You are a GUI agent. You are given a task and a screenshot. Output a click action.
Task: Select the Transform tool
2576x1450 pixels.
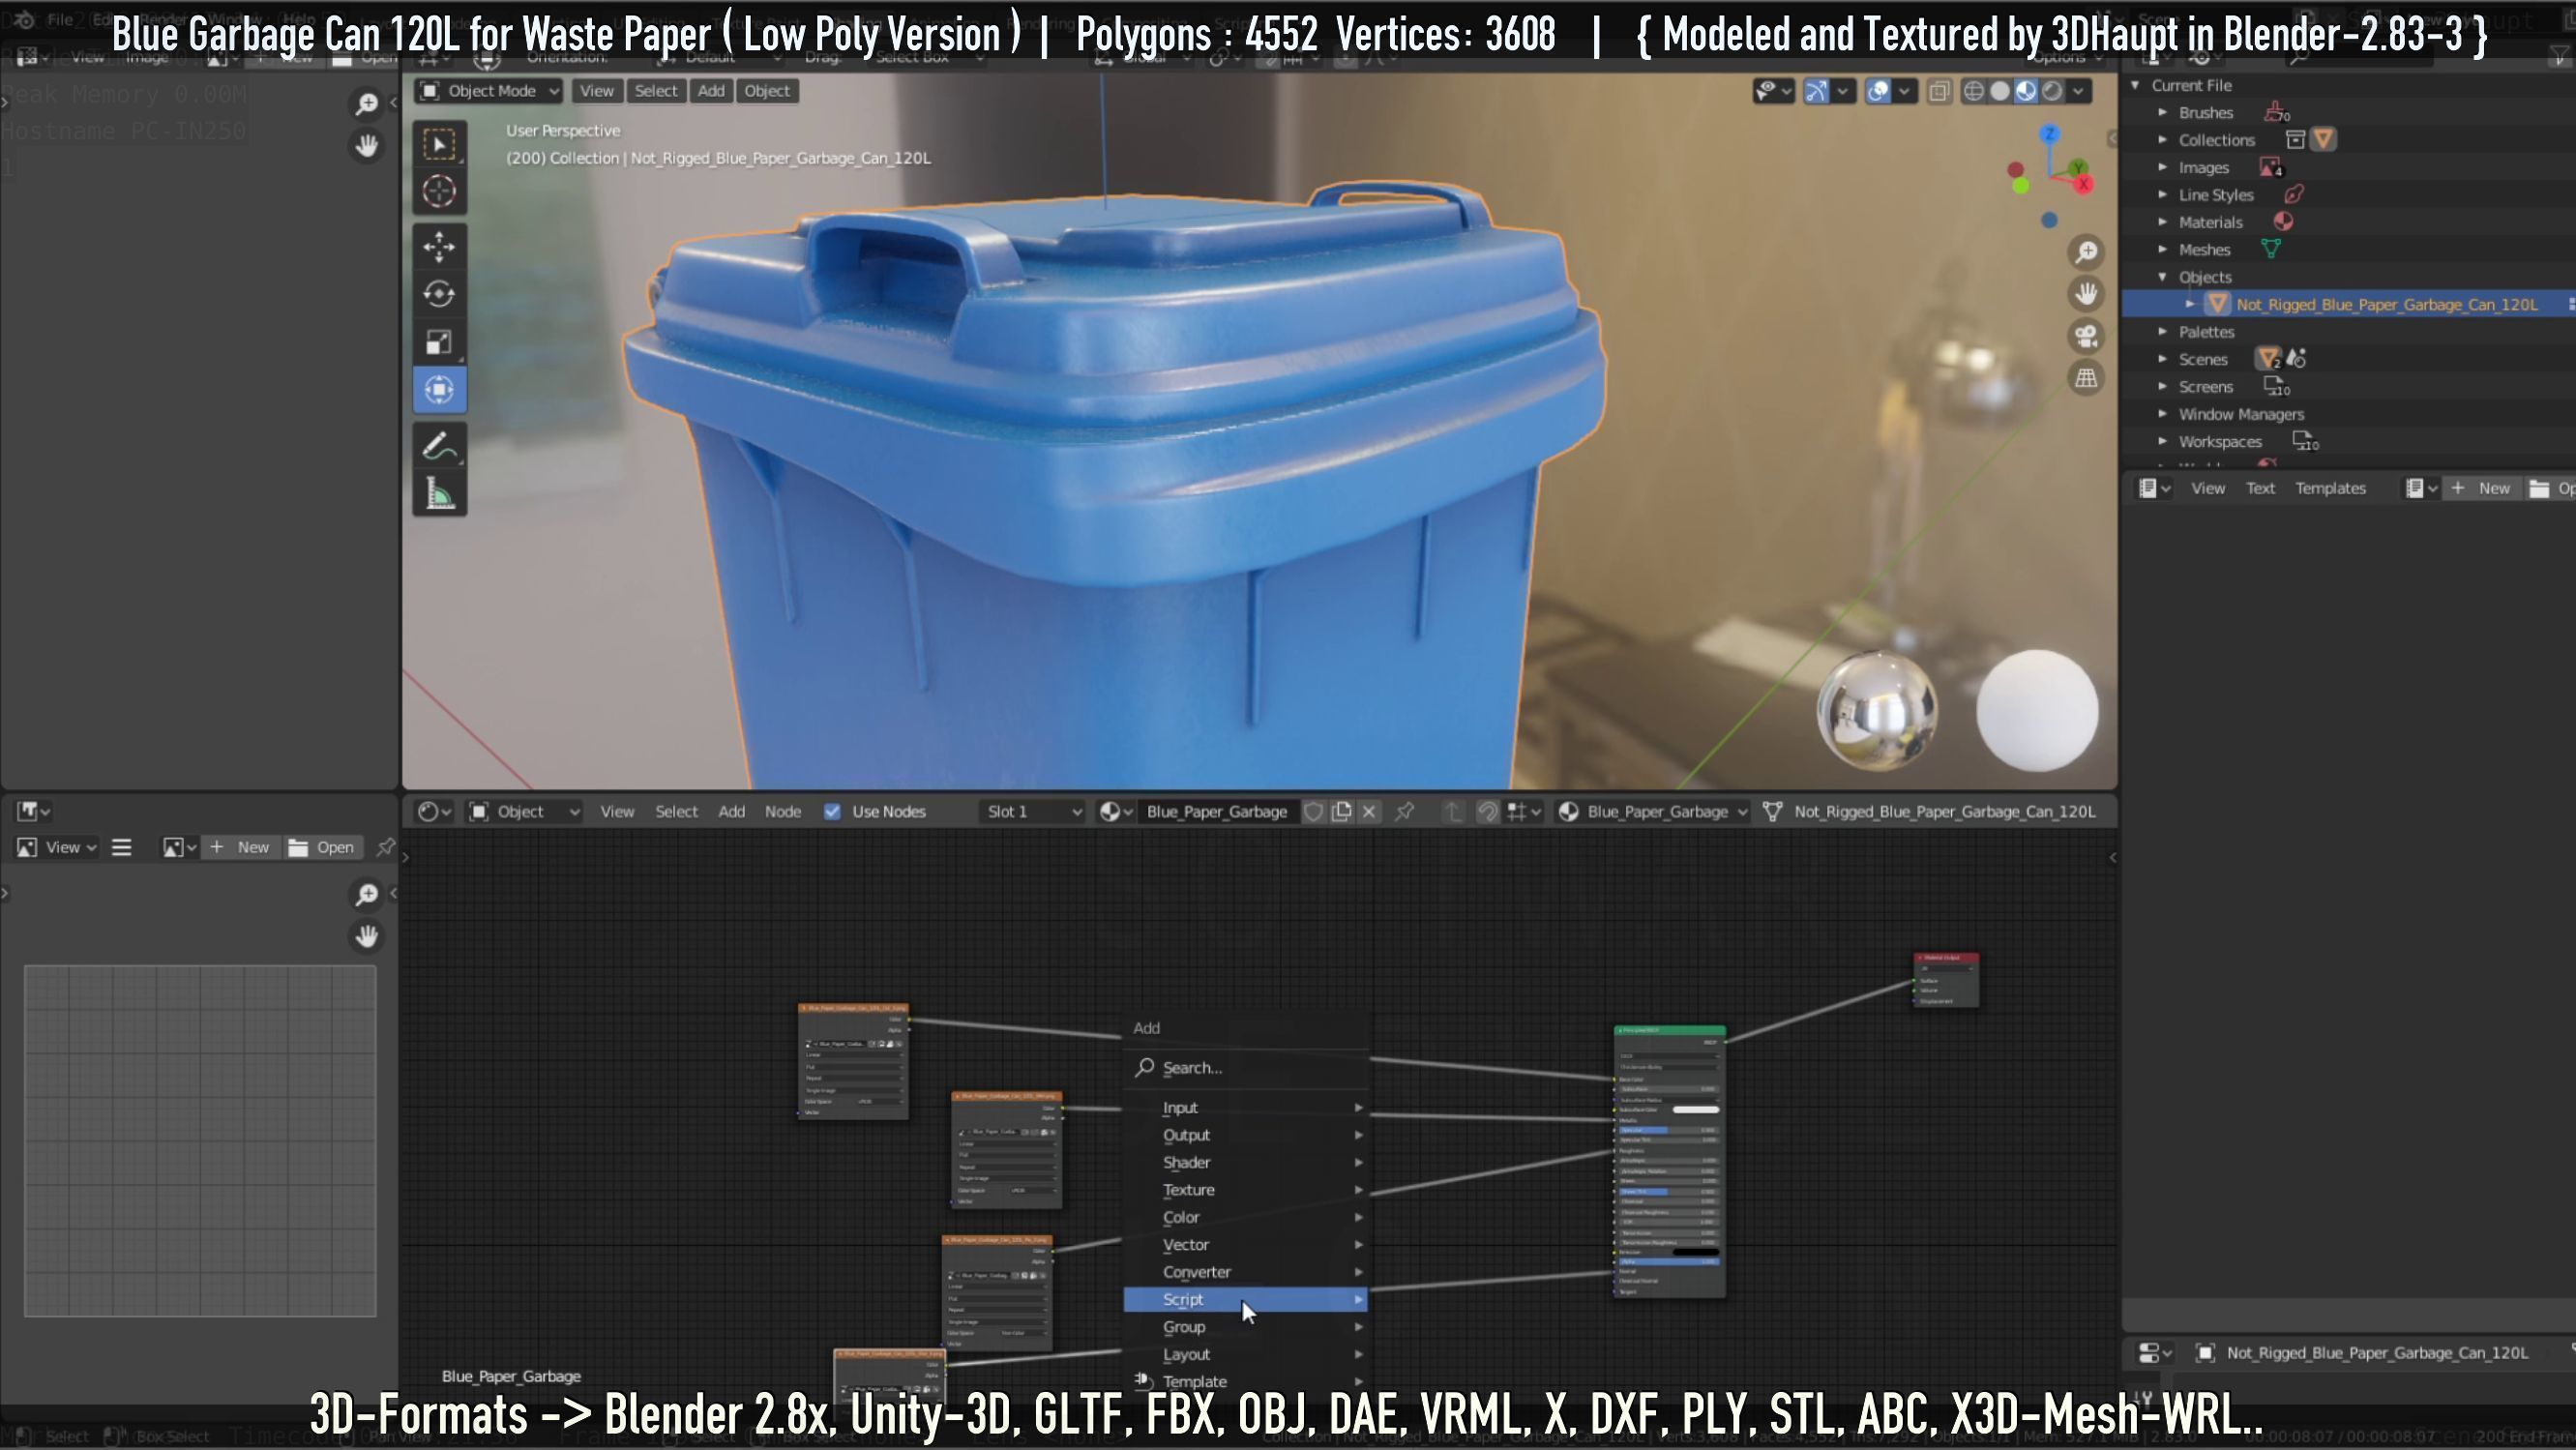point(439,390)
